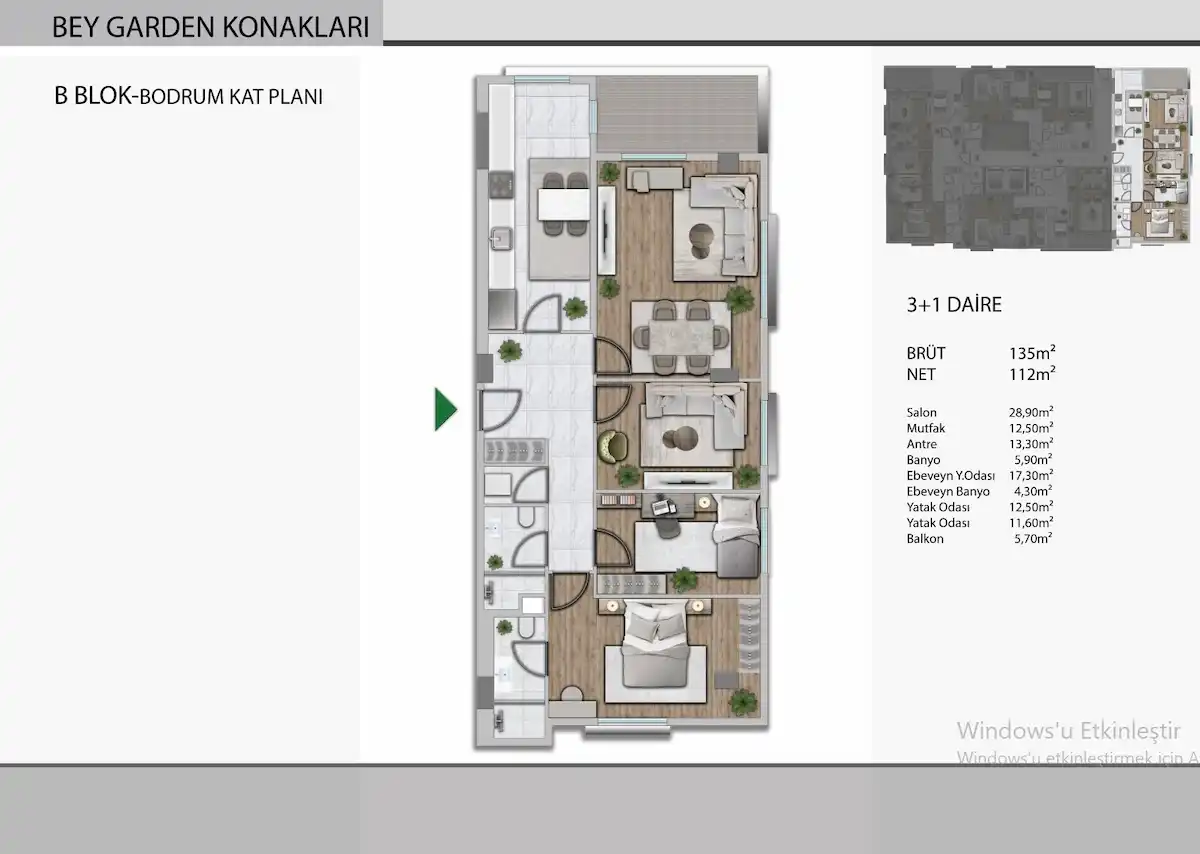Select the B BLOK-BODRUM KAT PLANI heading
The width and height of the screenshot is (1200, 854).
pyautogui.click(x=188, y=97)
